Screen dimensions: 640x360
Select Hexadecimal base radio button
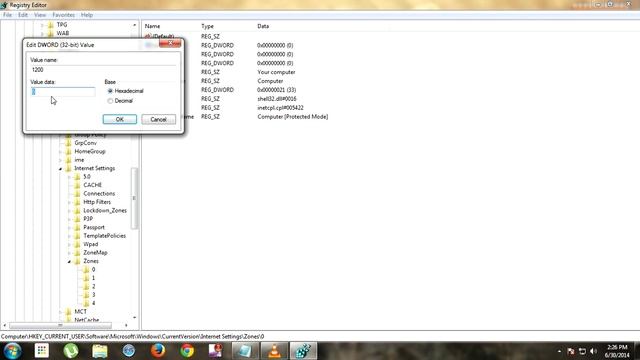110,91
